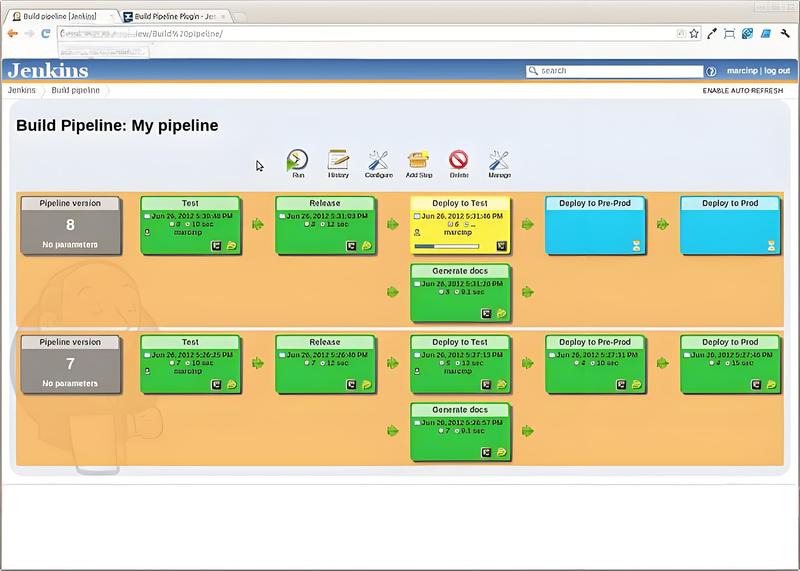This screenshot has width=800, height=571.
Task: Switch to Build Pipeline Plugin browser tab
Action: [x=177, y=16]
